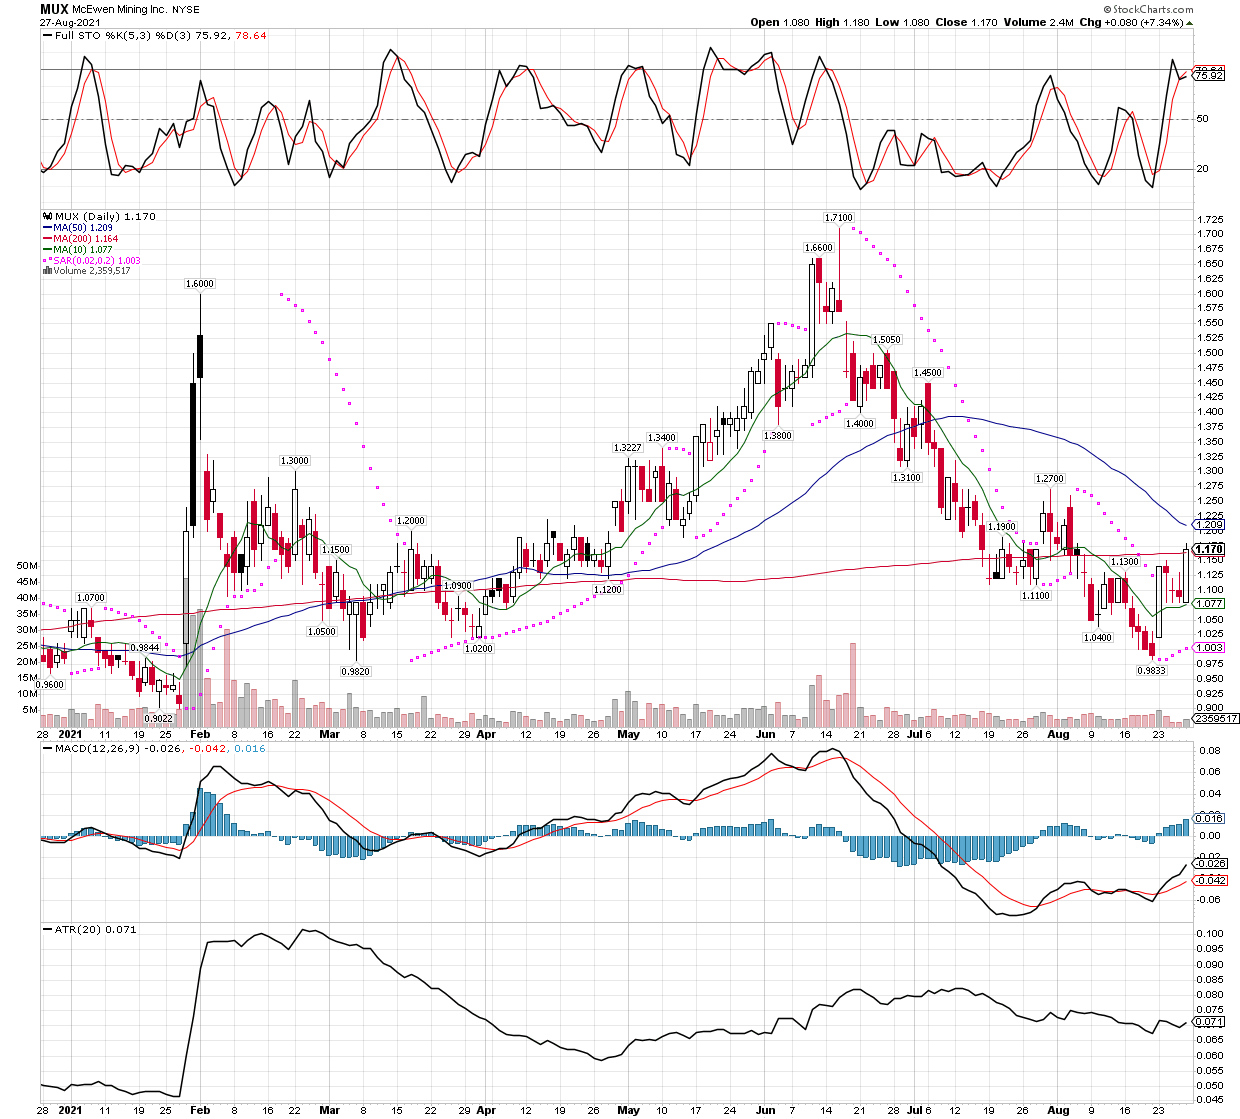Click the "1.1300" price label
1240x1119 pixels.
[1124, 562]
